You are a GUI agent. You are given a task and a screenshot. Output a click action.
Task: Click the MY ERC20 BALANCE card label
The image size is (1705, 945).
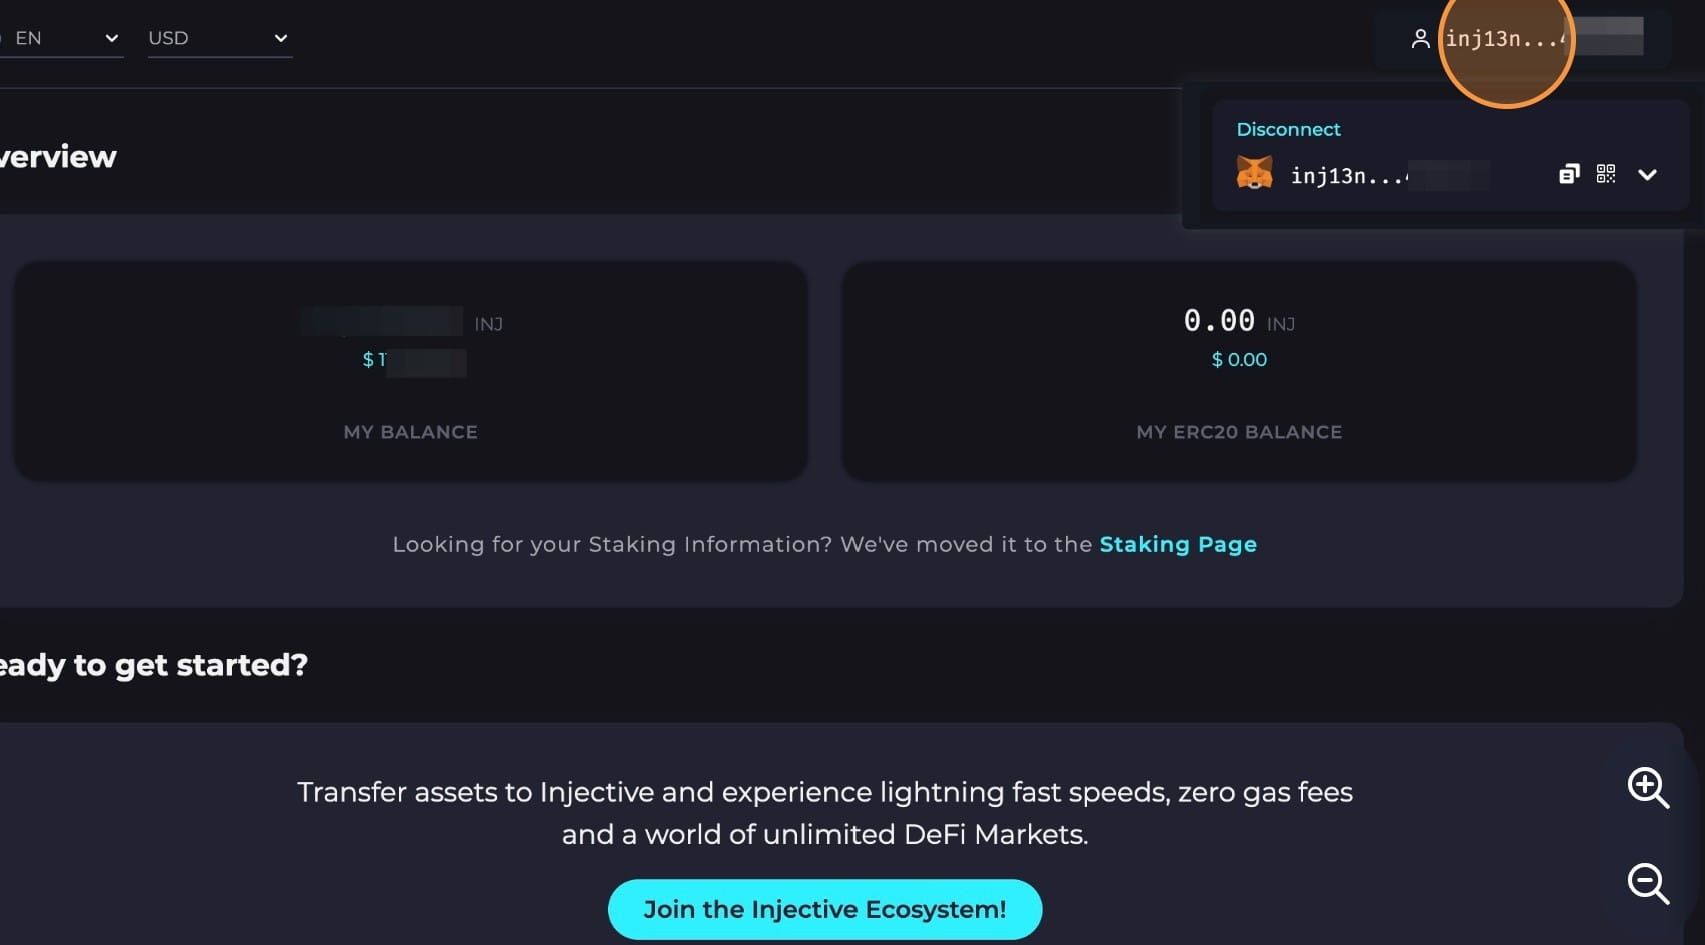[x=1238, y=432]
